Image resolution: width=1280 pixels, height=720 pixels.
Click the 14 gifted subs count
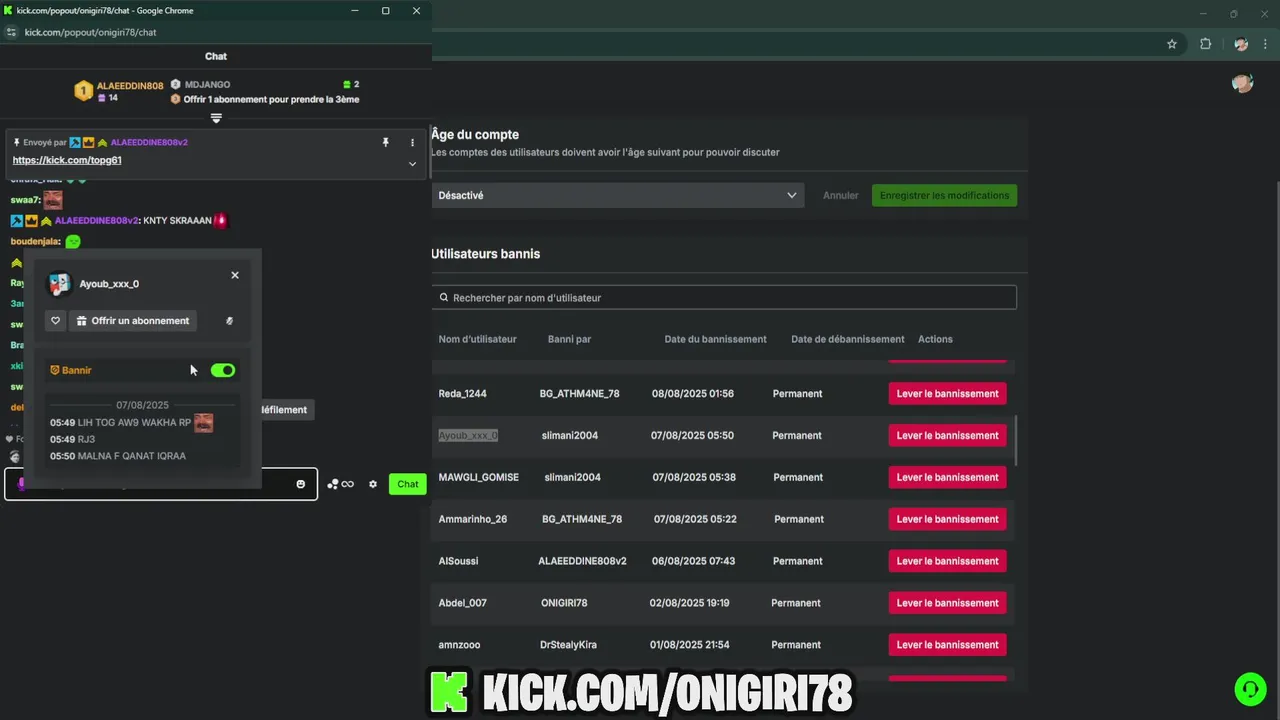108,98
